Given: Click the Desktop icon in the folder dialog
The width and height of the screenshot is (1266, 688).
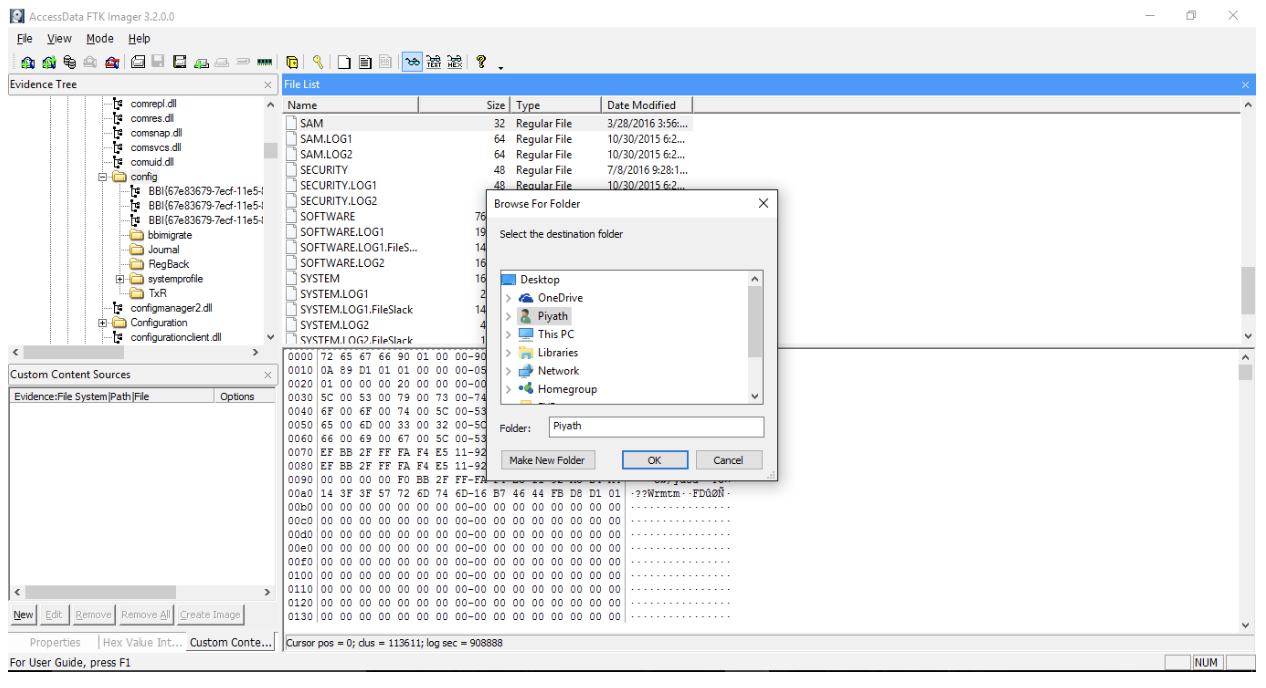Looking at the screenshot, I should [508, 280].
